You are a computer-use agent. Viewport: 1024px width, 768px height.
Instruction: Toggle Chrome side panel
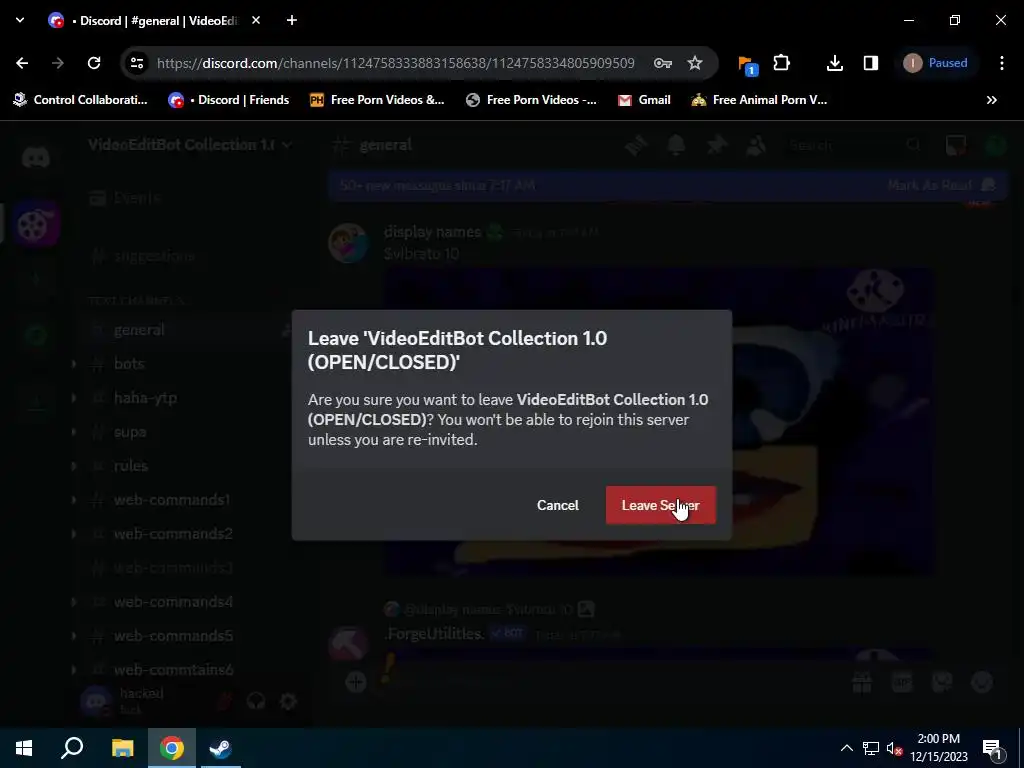tap(871, 63)
